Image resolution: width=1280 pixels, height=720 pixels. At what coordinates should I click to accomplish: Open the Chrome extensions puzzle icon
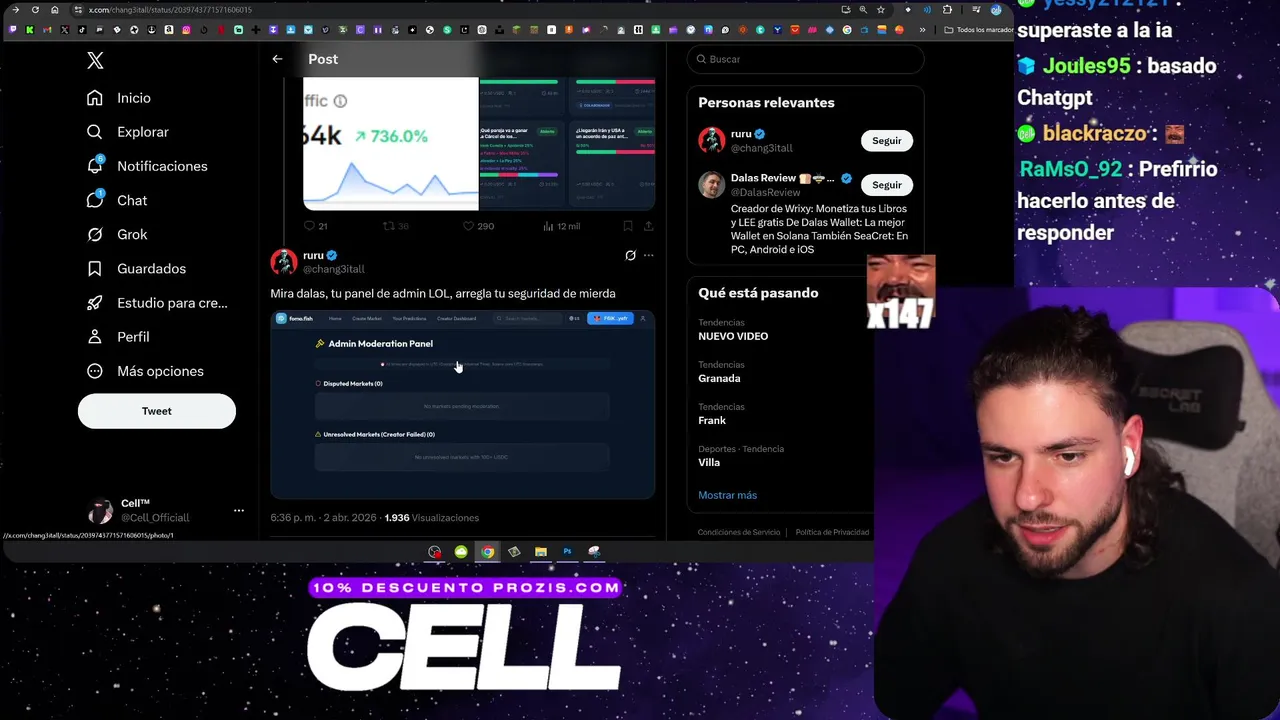pyautogui.click(x=947, y=10)
